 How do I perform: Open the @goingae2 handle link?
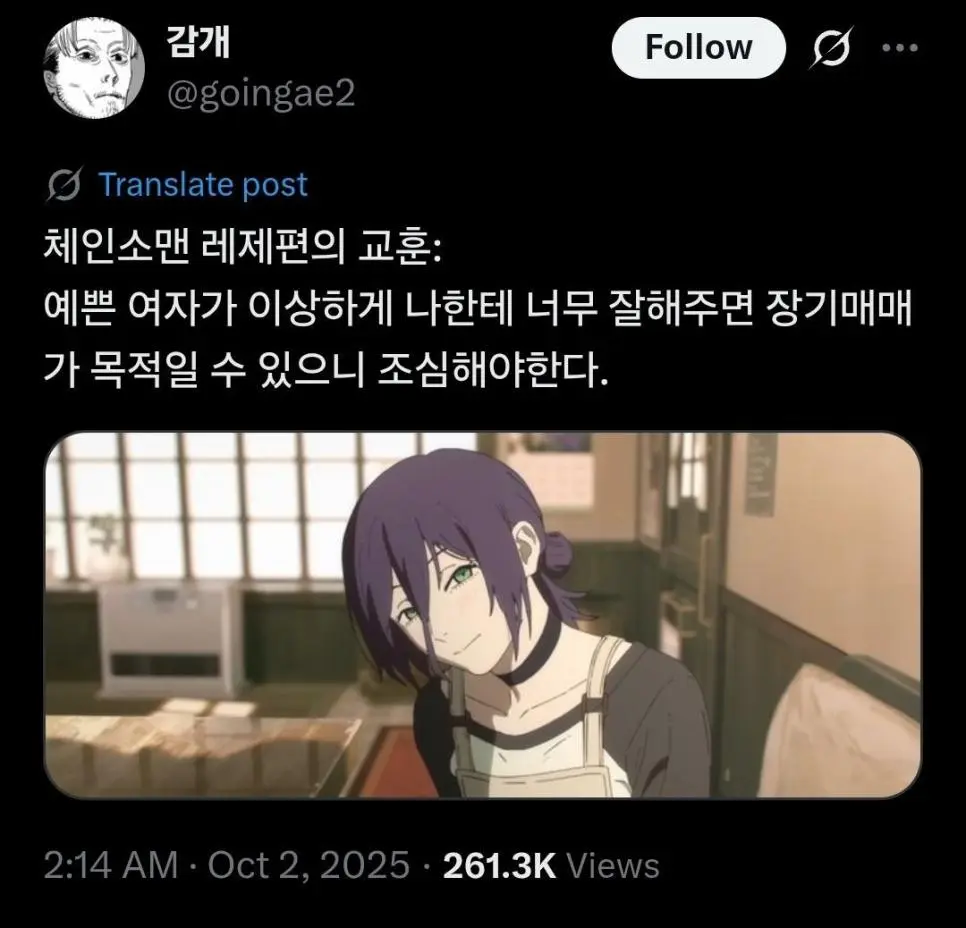(x=261, y=94)
